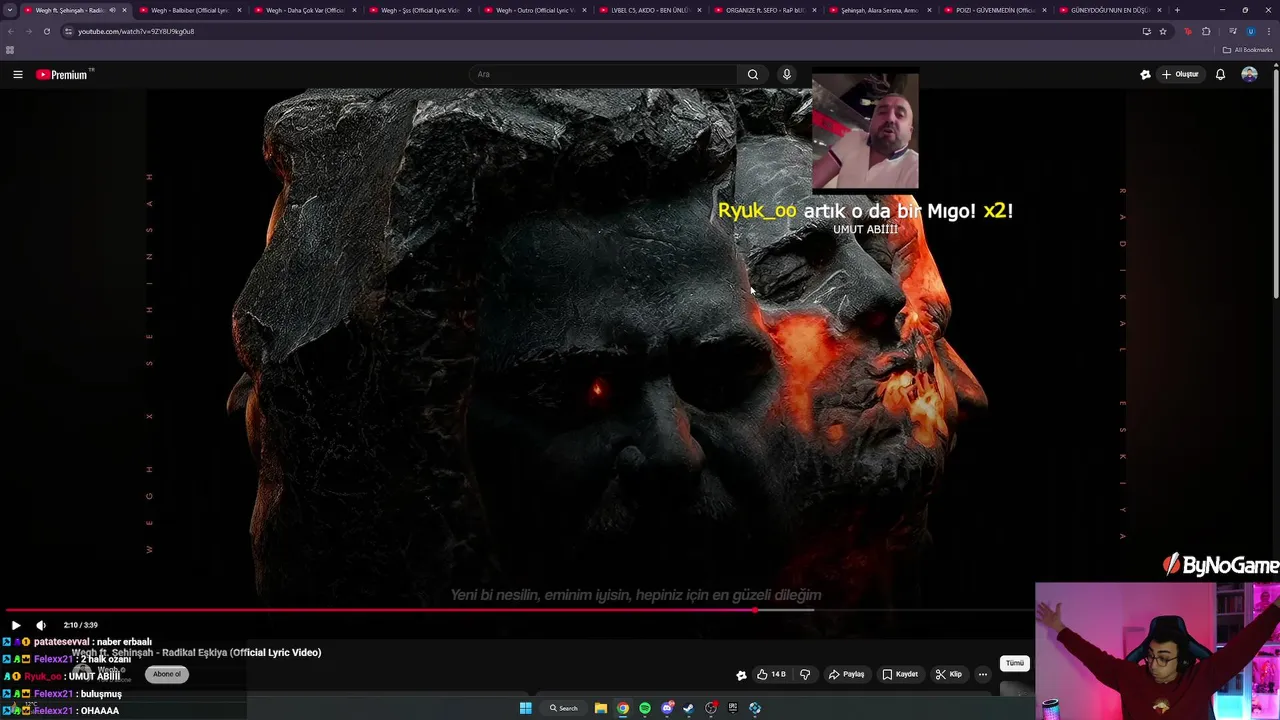The height and width of the screenshot is (720, 1280).
Task: Open the account avatar menu
Action: (1249, 74)
